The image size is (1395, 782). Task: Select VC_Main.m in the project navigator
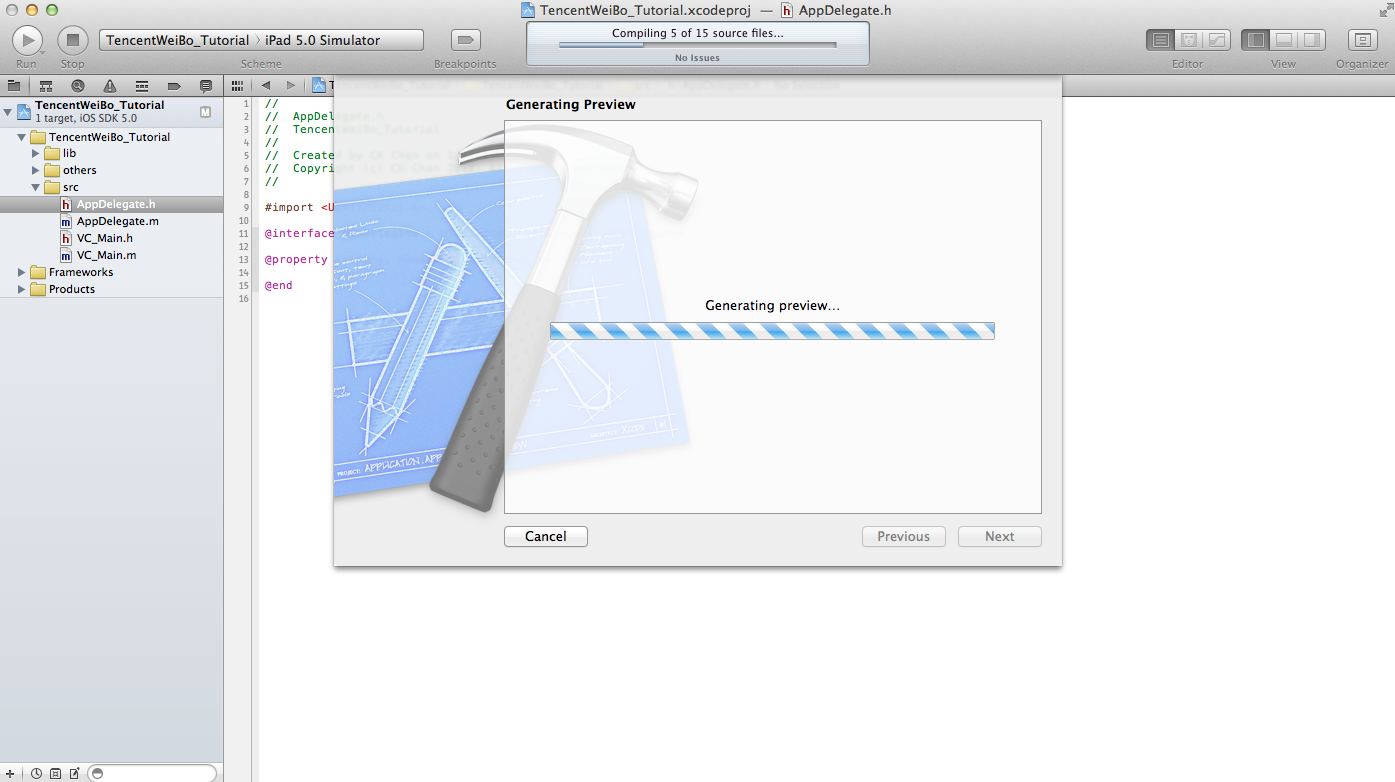pos(106,255)
